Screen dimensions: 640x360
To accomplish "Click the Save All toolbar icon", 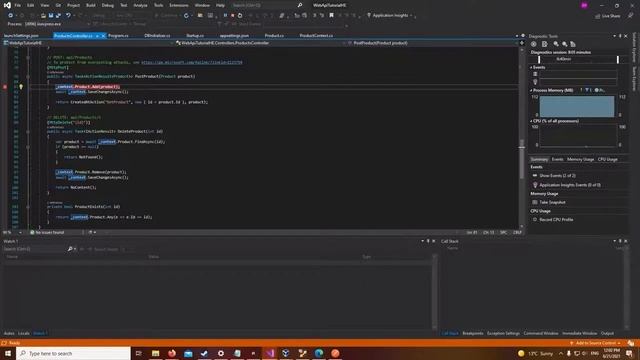I will pos(58,16).
